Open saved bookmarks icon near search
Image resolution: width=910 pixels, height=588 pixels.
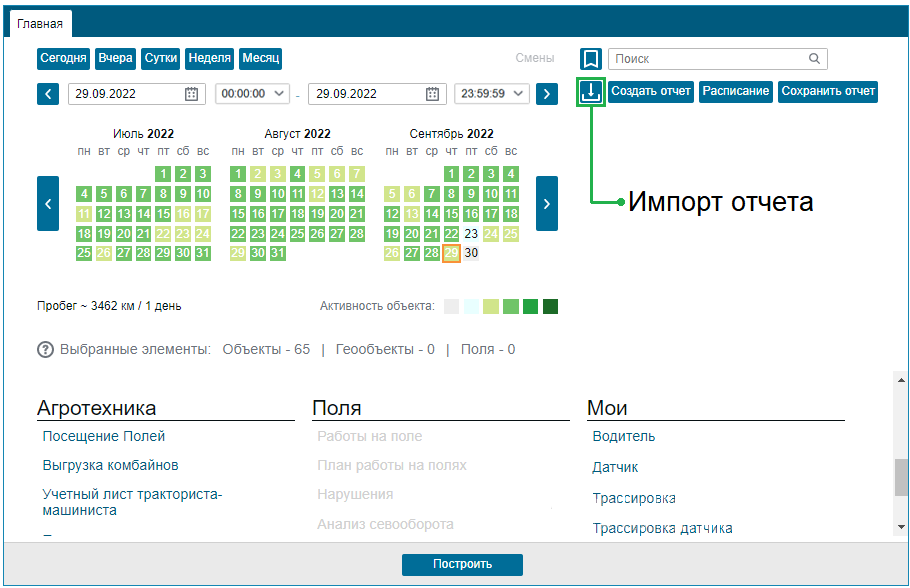590,59
